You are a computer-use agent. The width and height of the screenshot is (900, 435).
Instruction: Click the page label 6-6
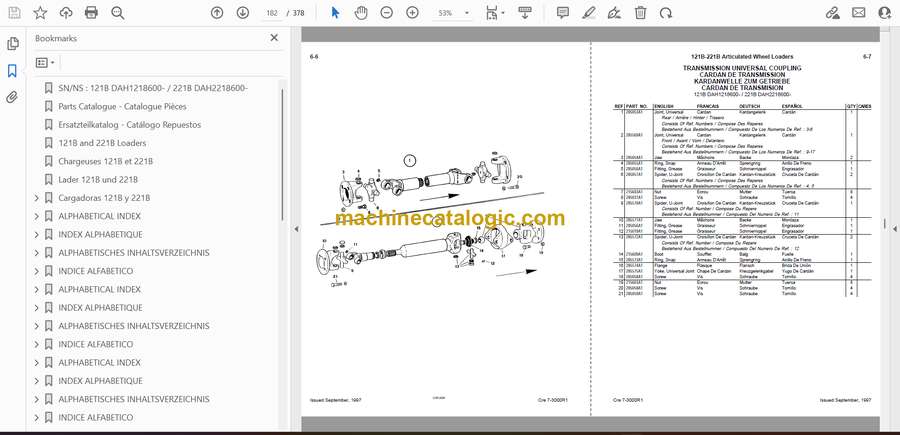pyautogui.click(x=314, y=57)
